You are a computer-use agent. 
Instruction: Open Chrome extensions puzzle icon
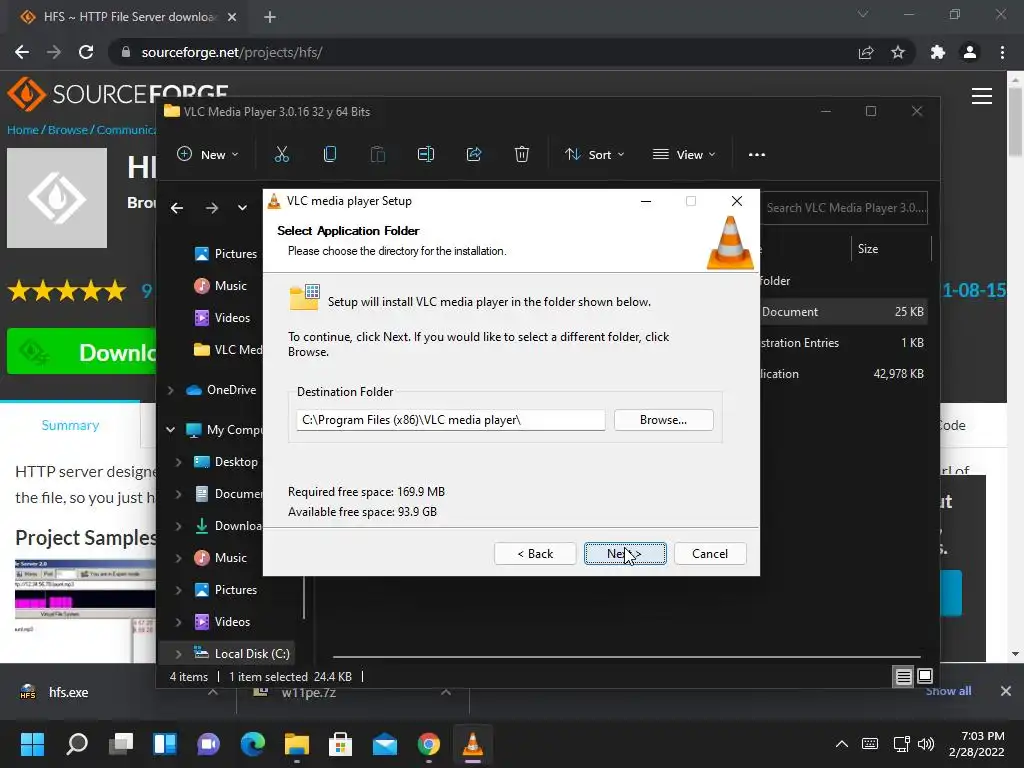pyautogui.click(x=938, y=52)
